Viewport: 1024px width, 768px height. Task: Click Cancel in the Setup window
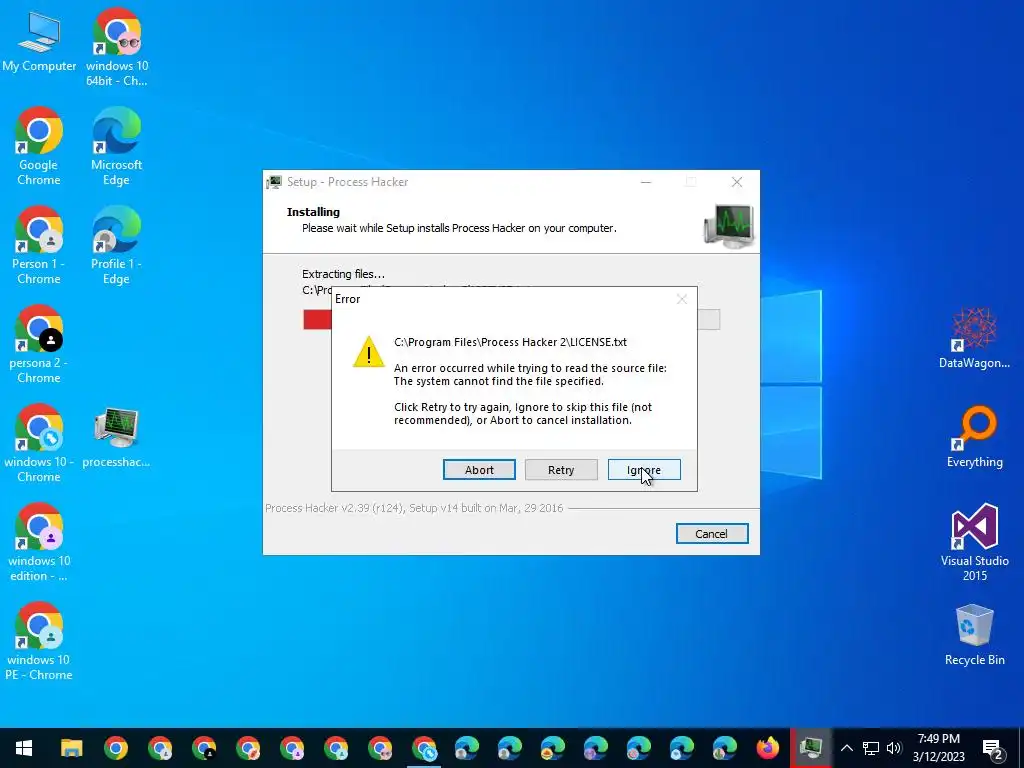pyautogui.click(x=712, y=534)
